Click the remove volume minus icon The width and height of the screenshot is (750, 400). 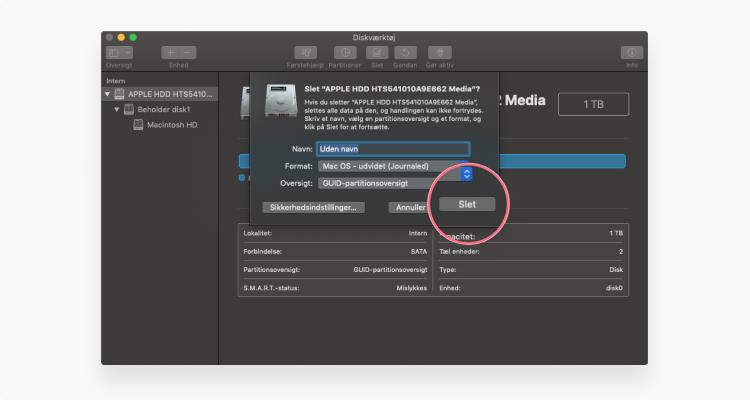tap(188, 53)
